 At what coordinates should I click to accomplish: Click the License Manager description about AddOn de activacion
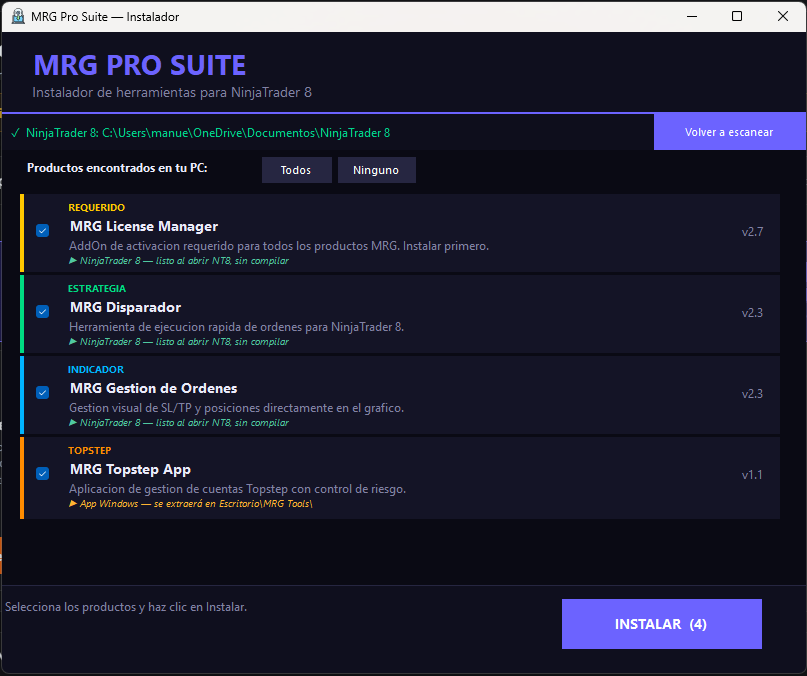pos(279,246)
